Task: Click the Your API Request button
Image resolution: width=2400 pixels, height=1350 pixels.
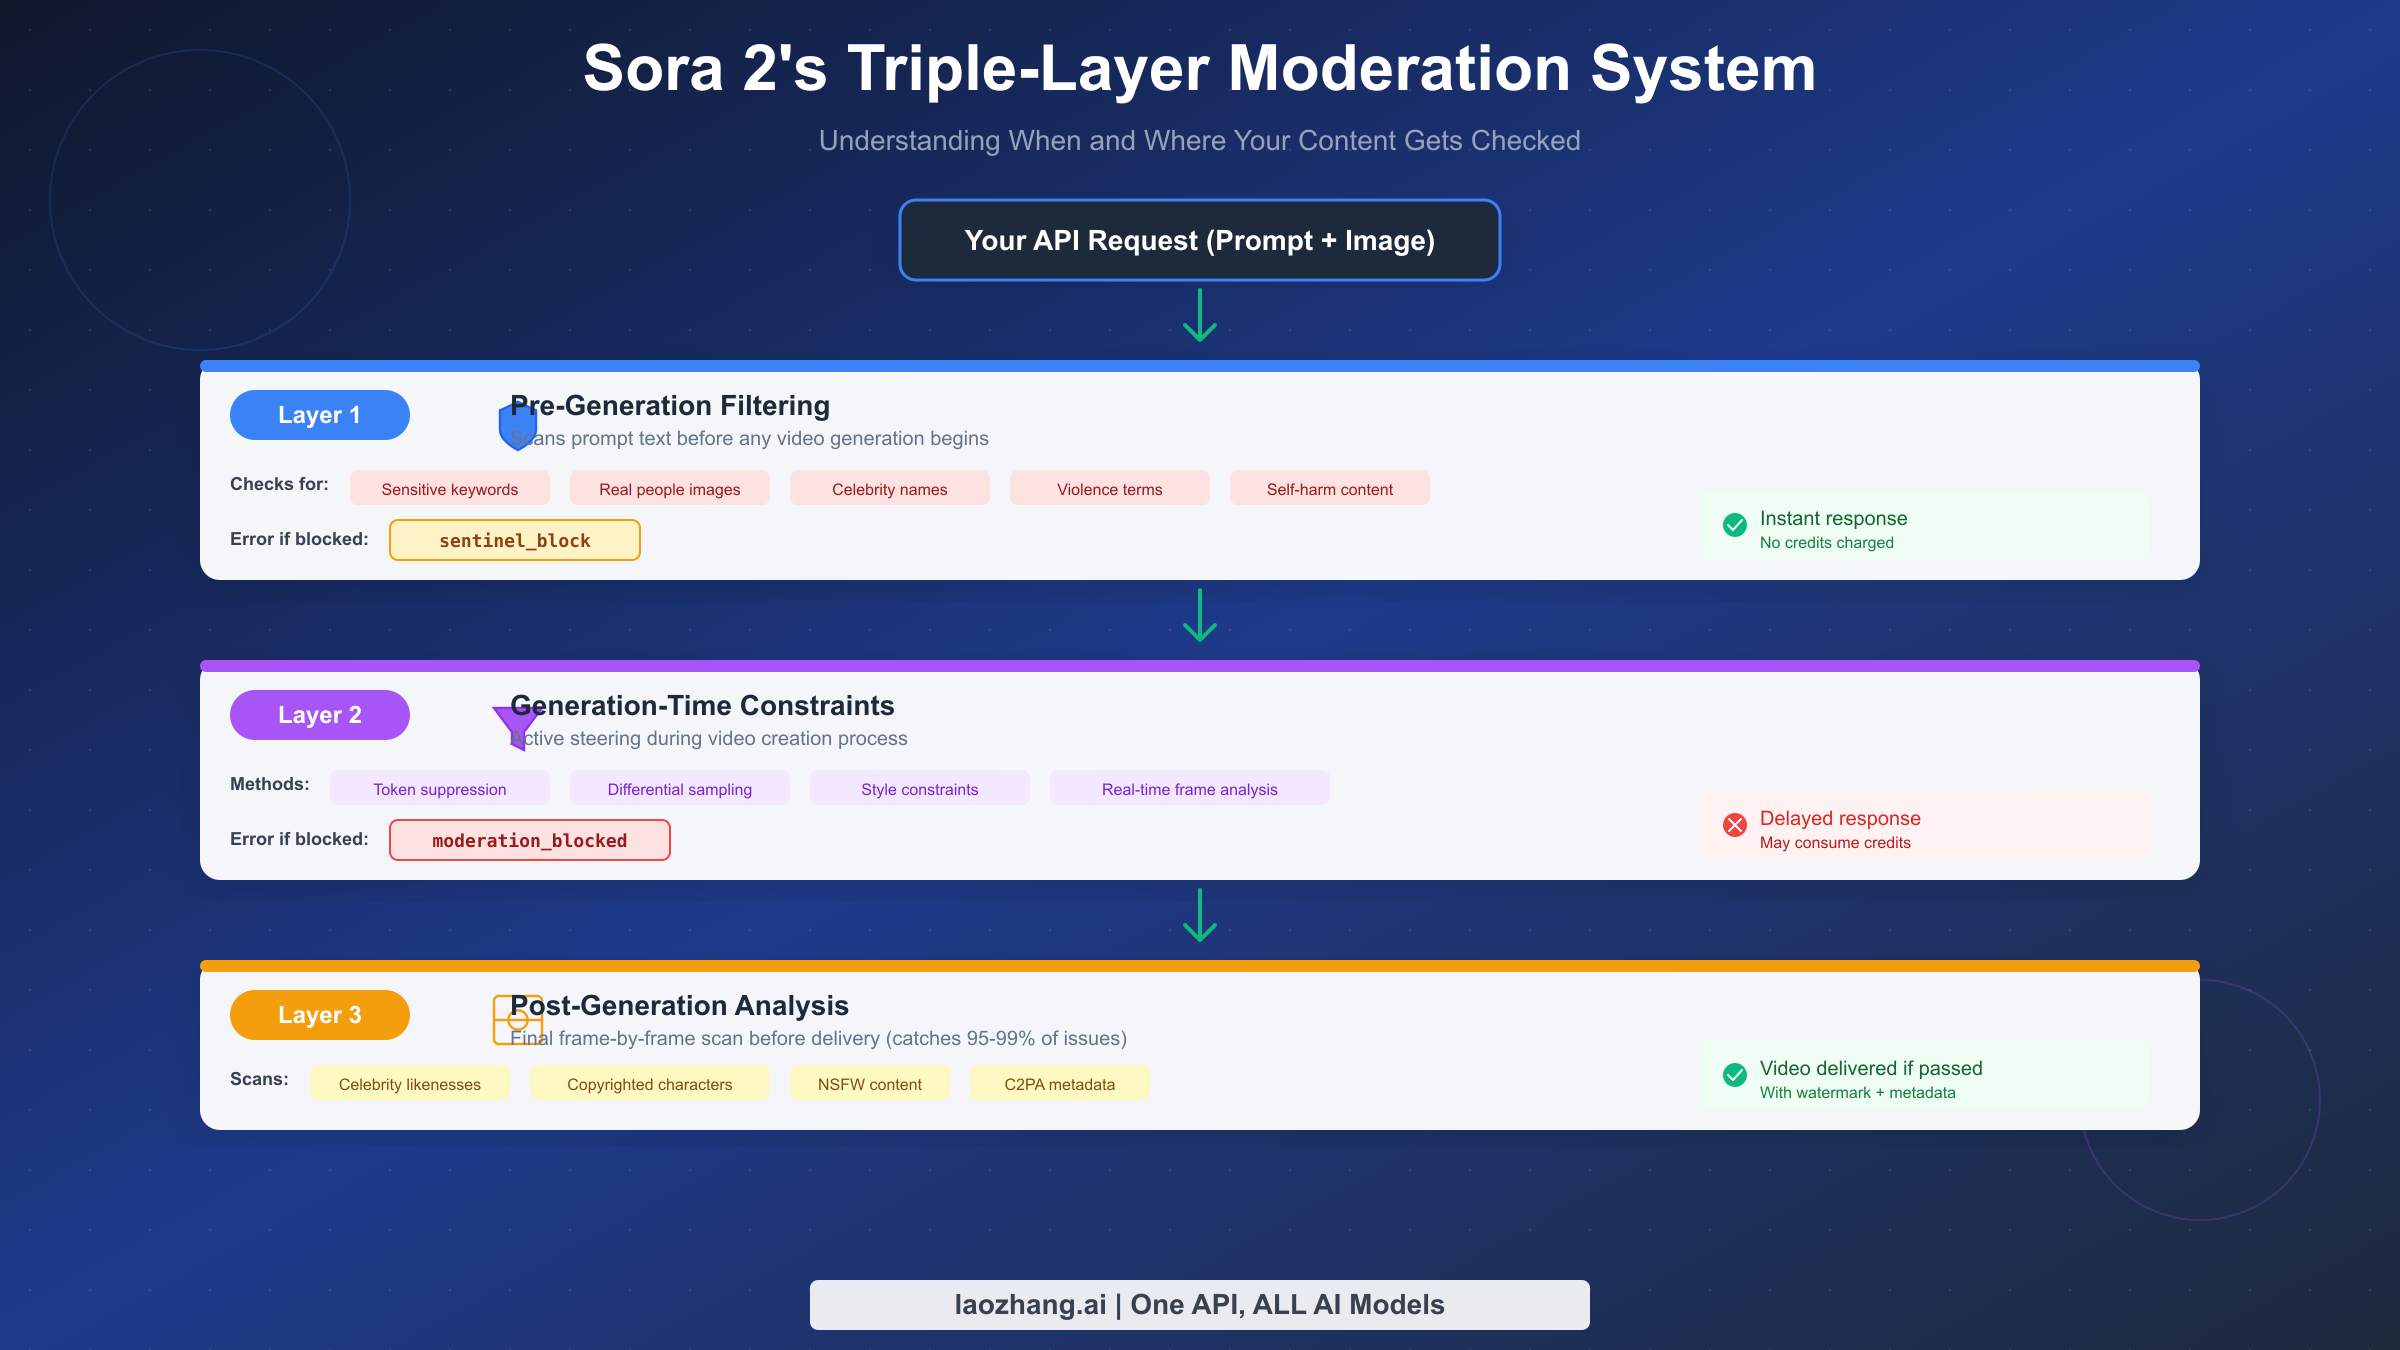Action: (x=1199, y=240)
